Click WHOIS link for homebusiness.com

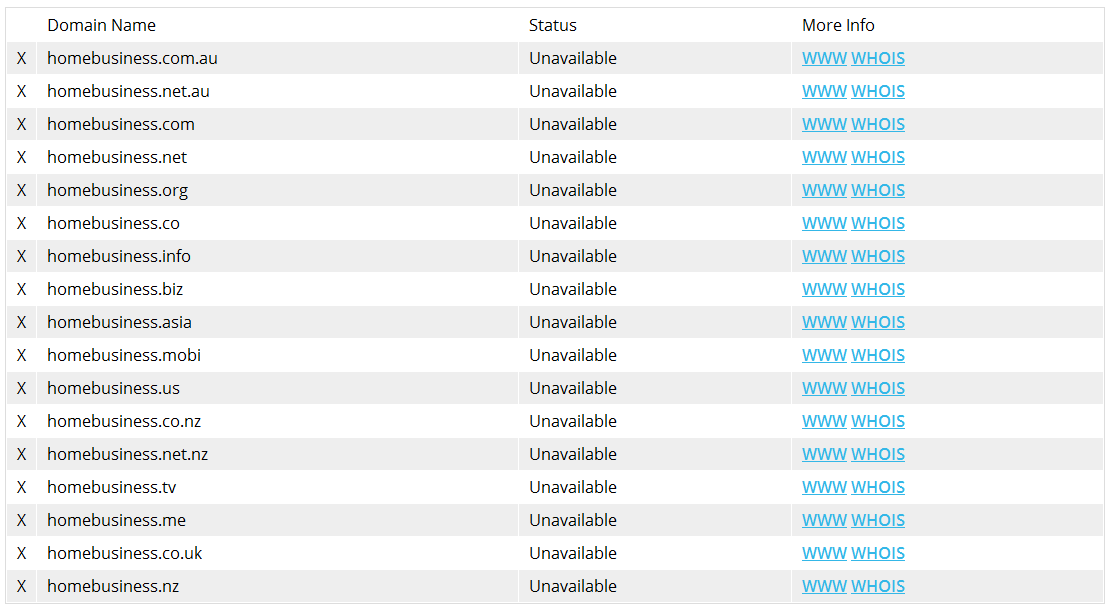878,124
